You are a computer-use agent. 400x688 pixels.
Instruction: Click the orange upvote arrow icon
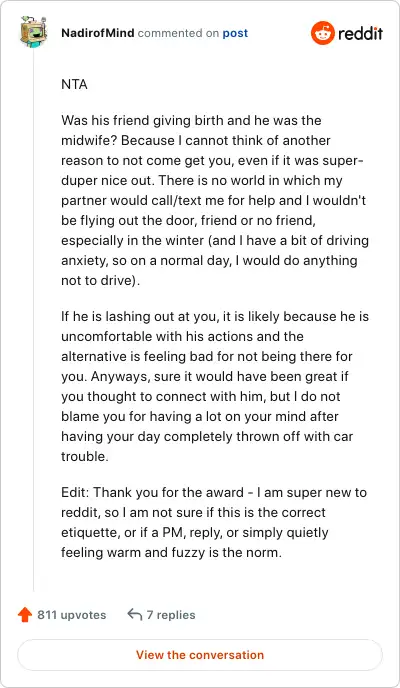25,615
